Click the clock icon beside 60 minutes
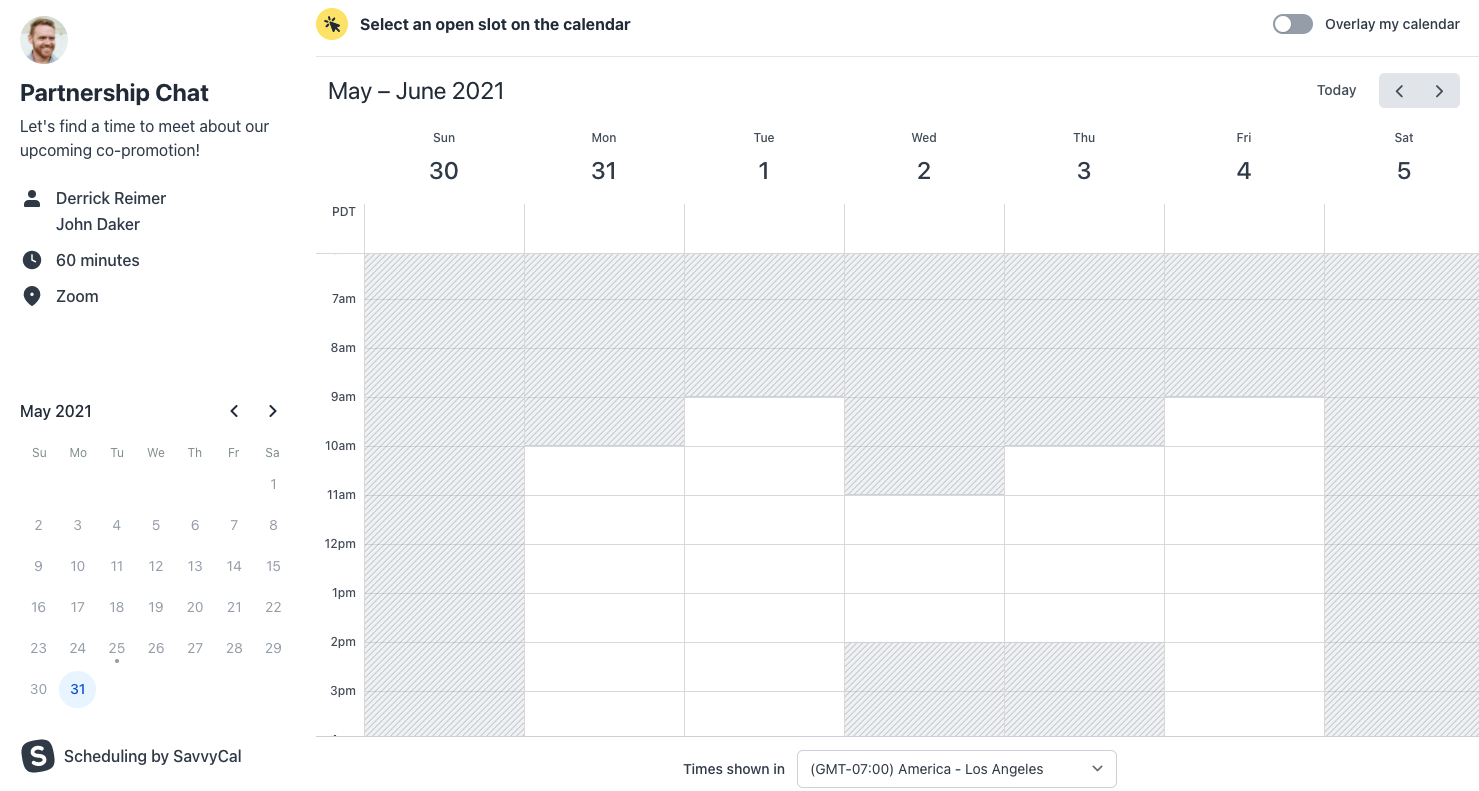Screen dimensions: 1479x791 (32, 260)
